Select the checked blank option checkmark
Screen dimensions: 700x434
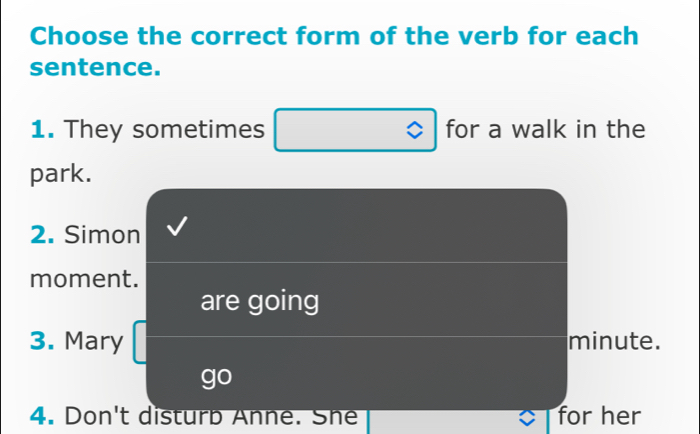pyautogui.click(x=176, y=229)
